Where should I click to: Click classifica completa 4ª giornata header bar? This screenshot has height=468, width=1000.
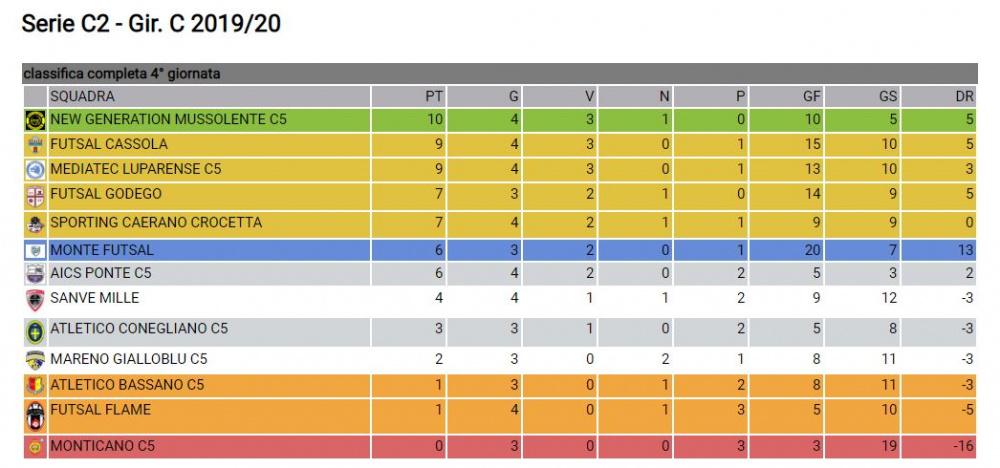click(x=500, y=74)
